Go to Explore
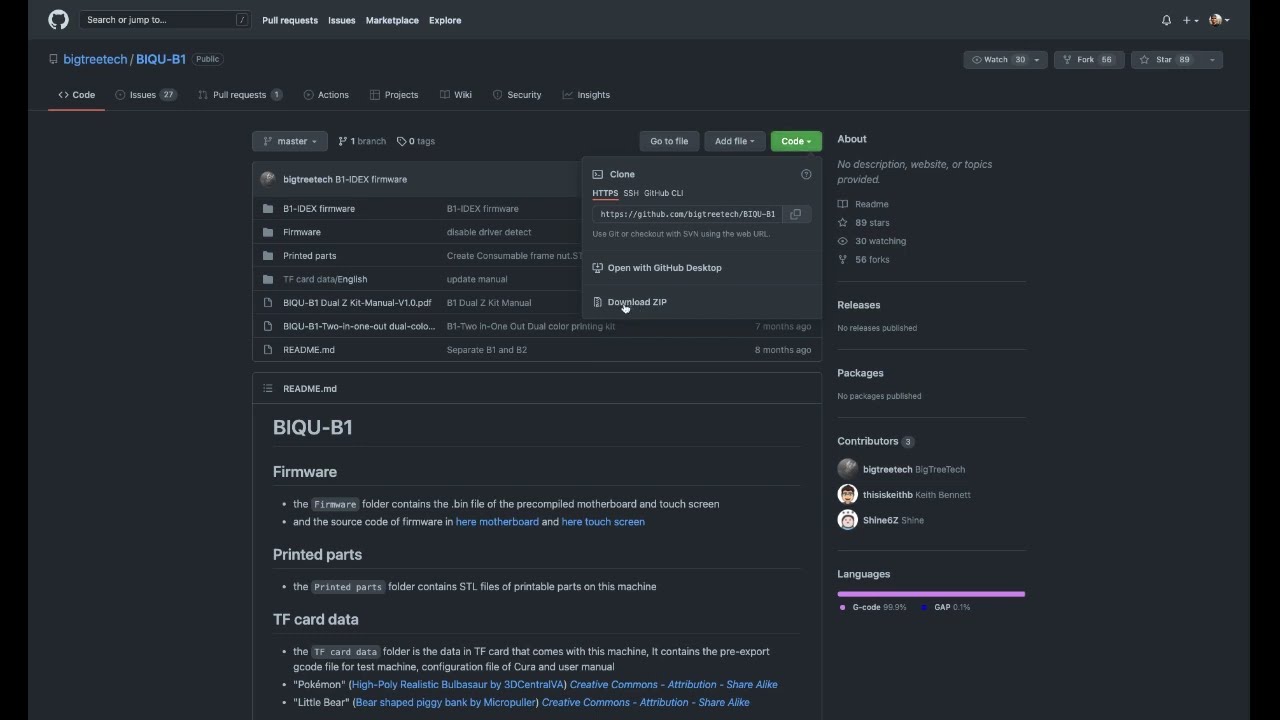The height and width of the screenshot is (720, 1280). coord(445,20)
